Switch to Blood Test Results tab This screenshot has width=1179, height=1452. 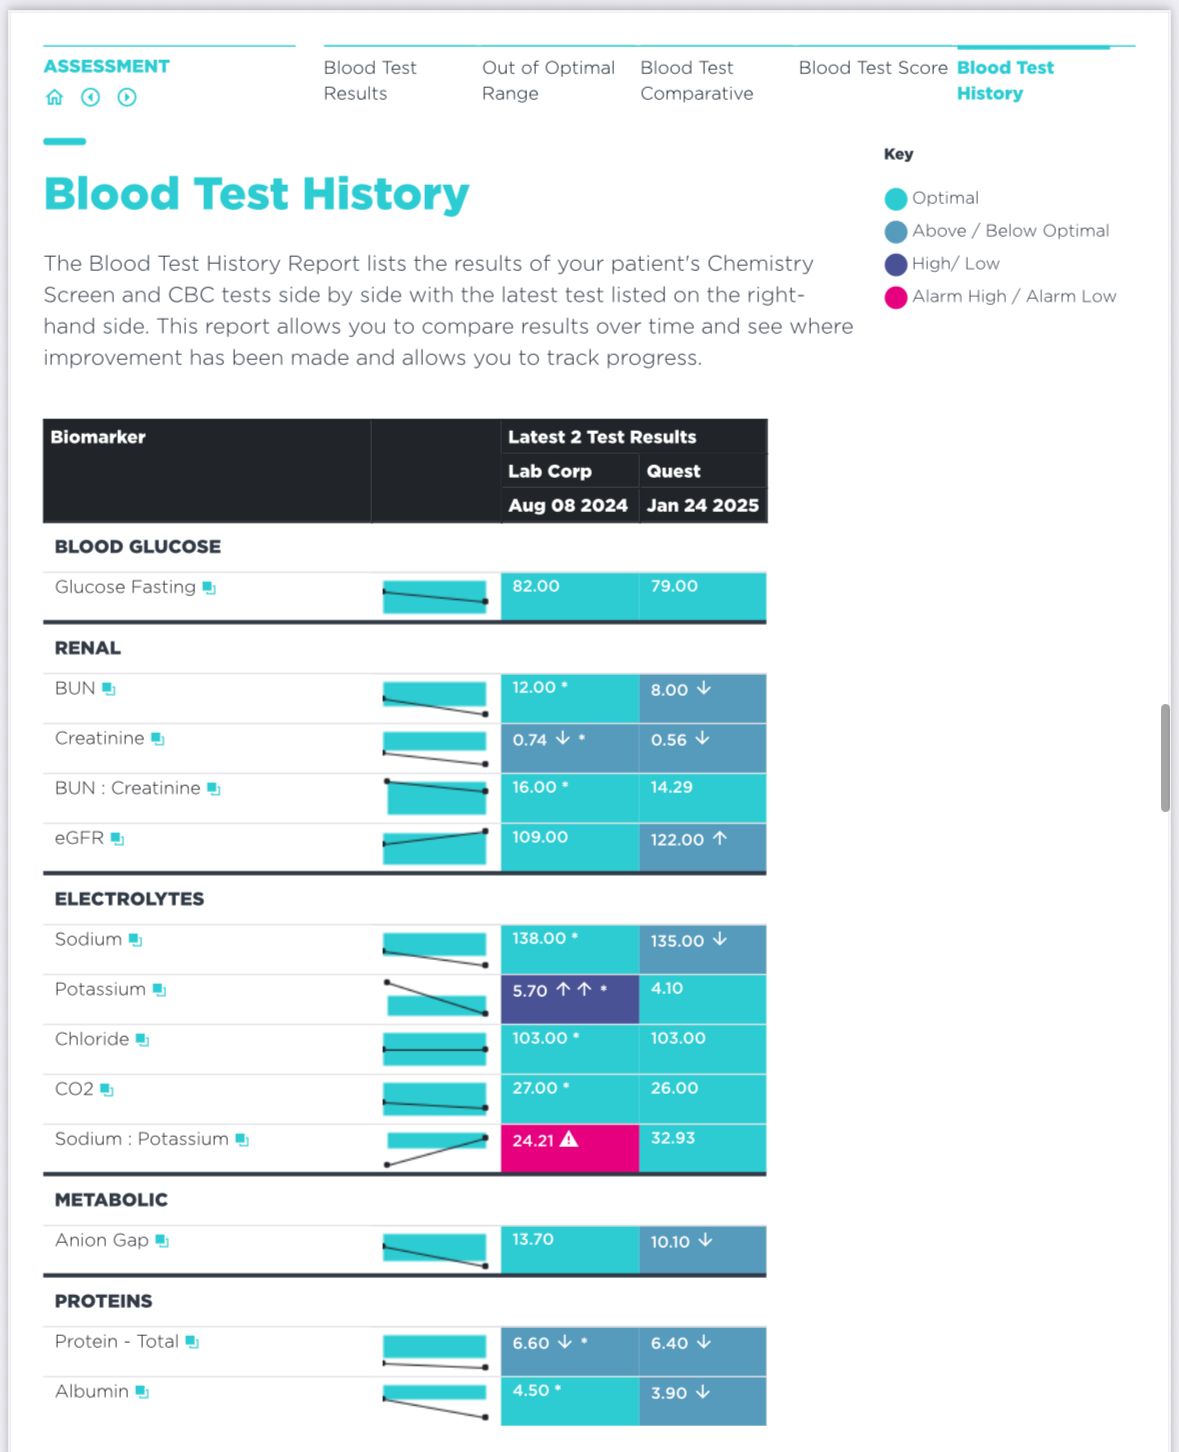[370, 80]
